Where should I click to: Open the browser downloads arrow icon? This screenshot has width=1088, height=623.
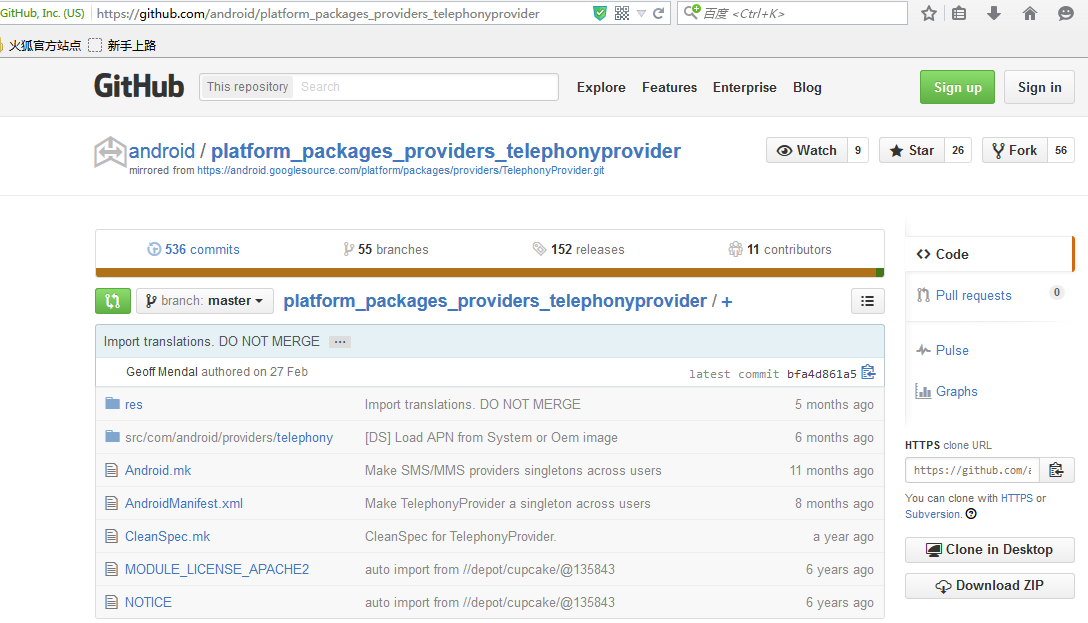tap(994, 13)
